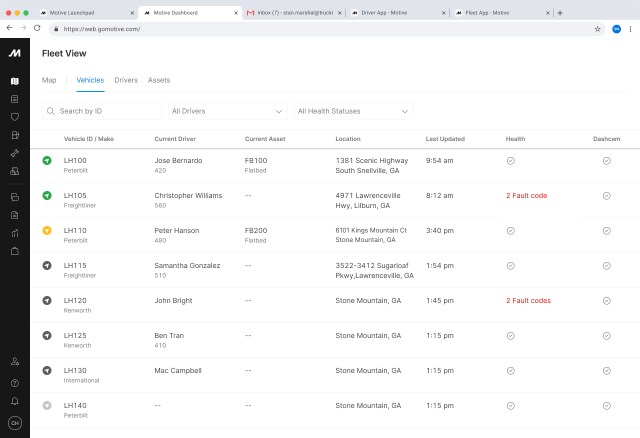Screen dimensions: 640x438
Task: Expand the All Drivers dropdown
Action: click(x=228, y=111)
